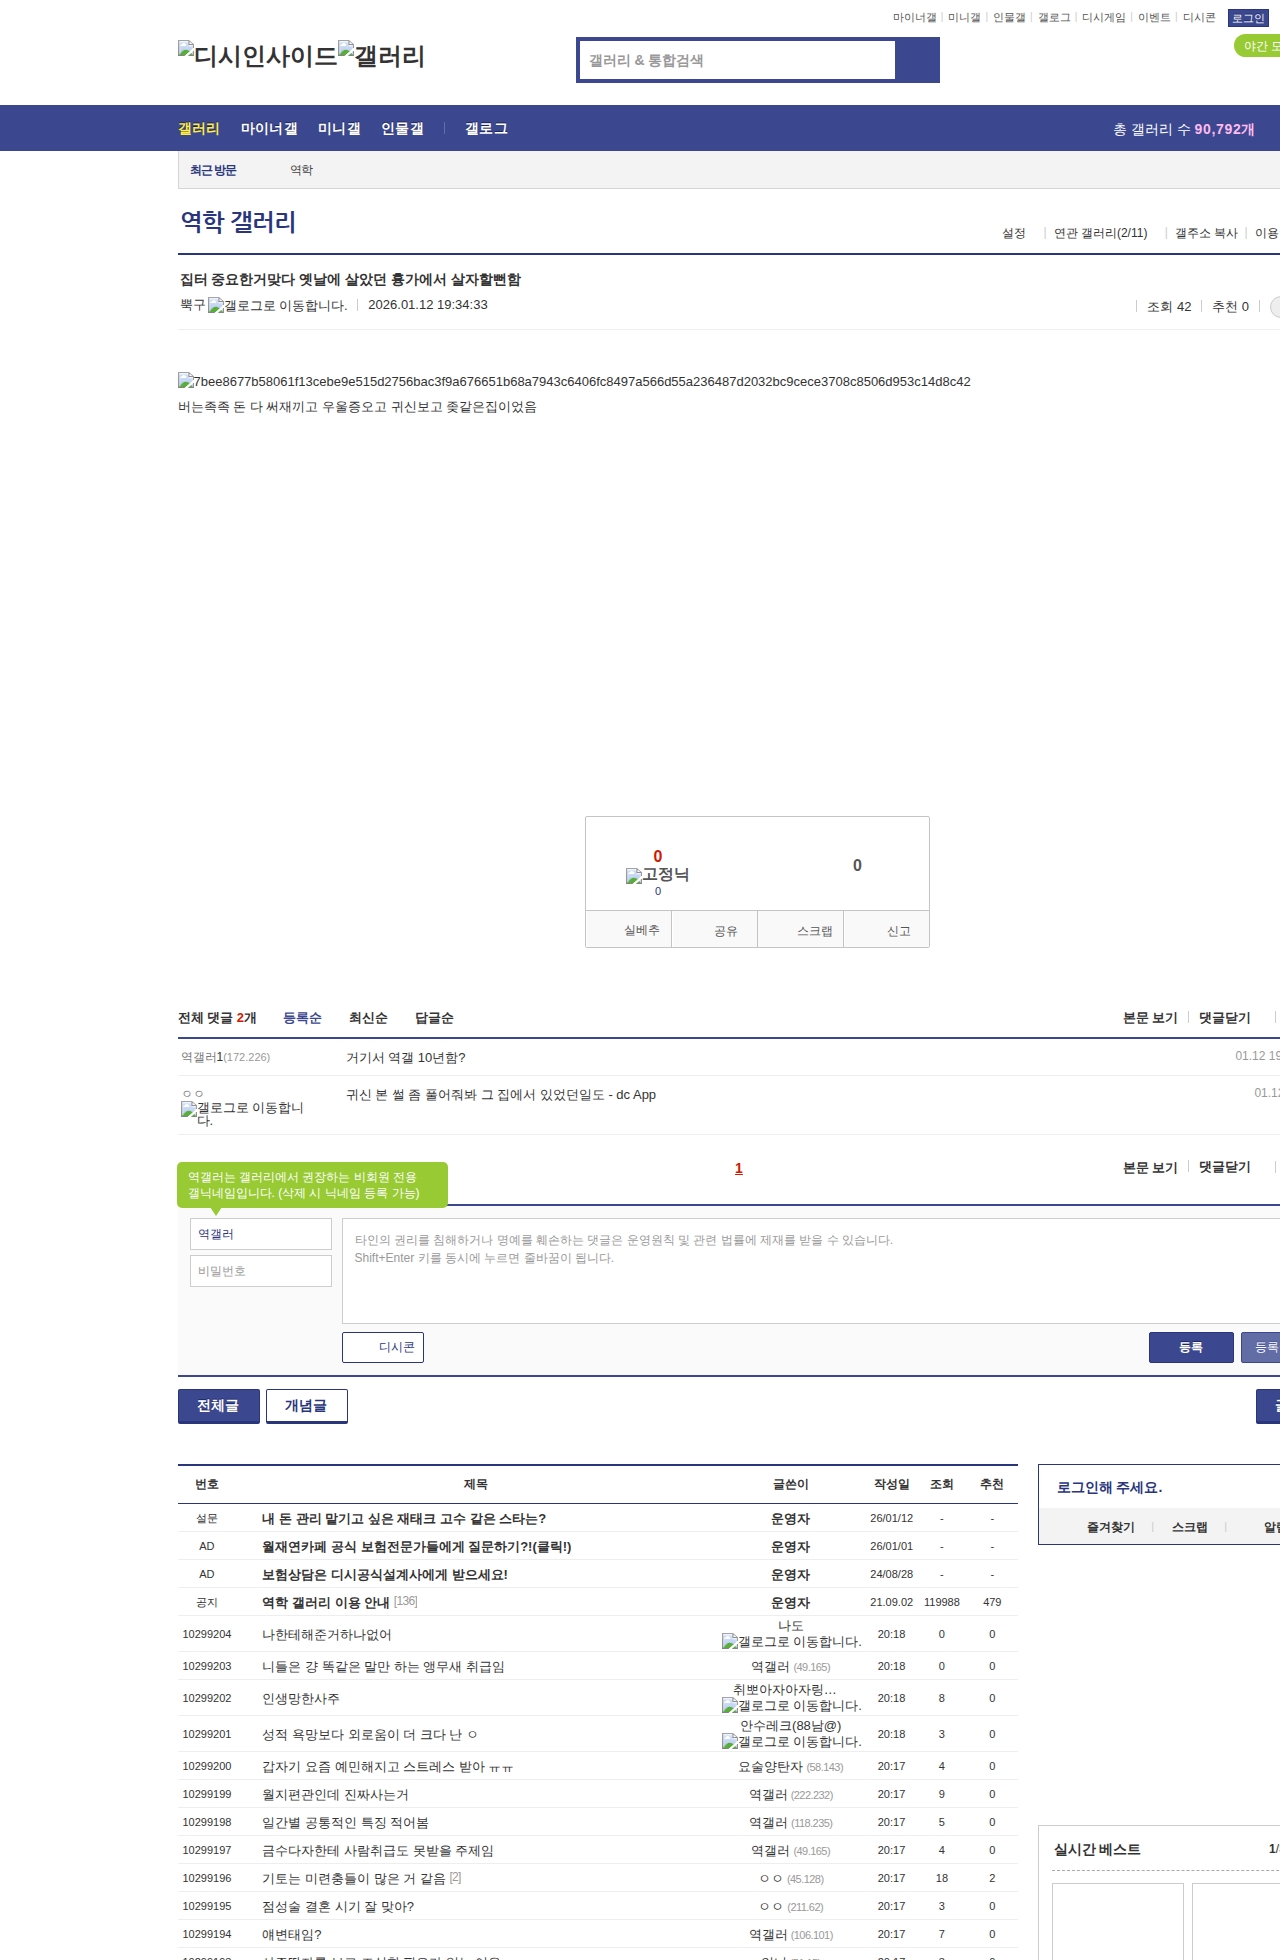This screenshot has width=1280, height=1960.
Task: Toggle 댓글닫기 above the comment list
Action: click(x=1224, y=1018)
